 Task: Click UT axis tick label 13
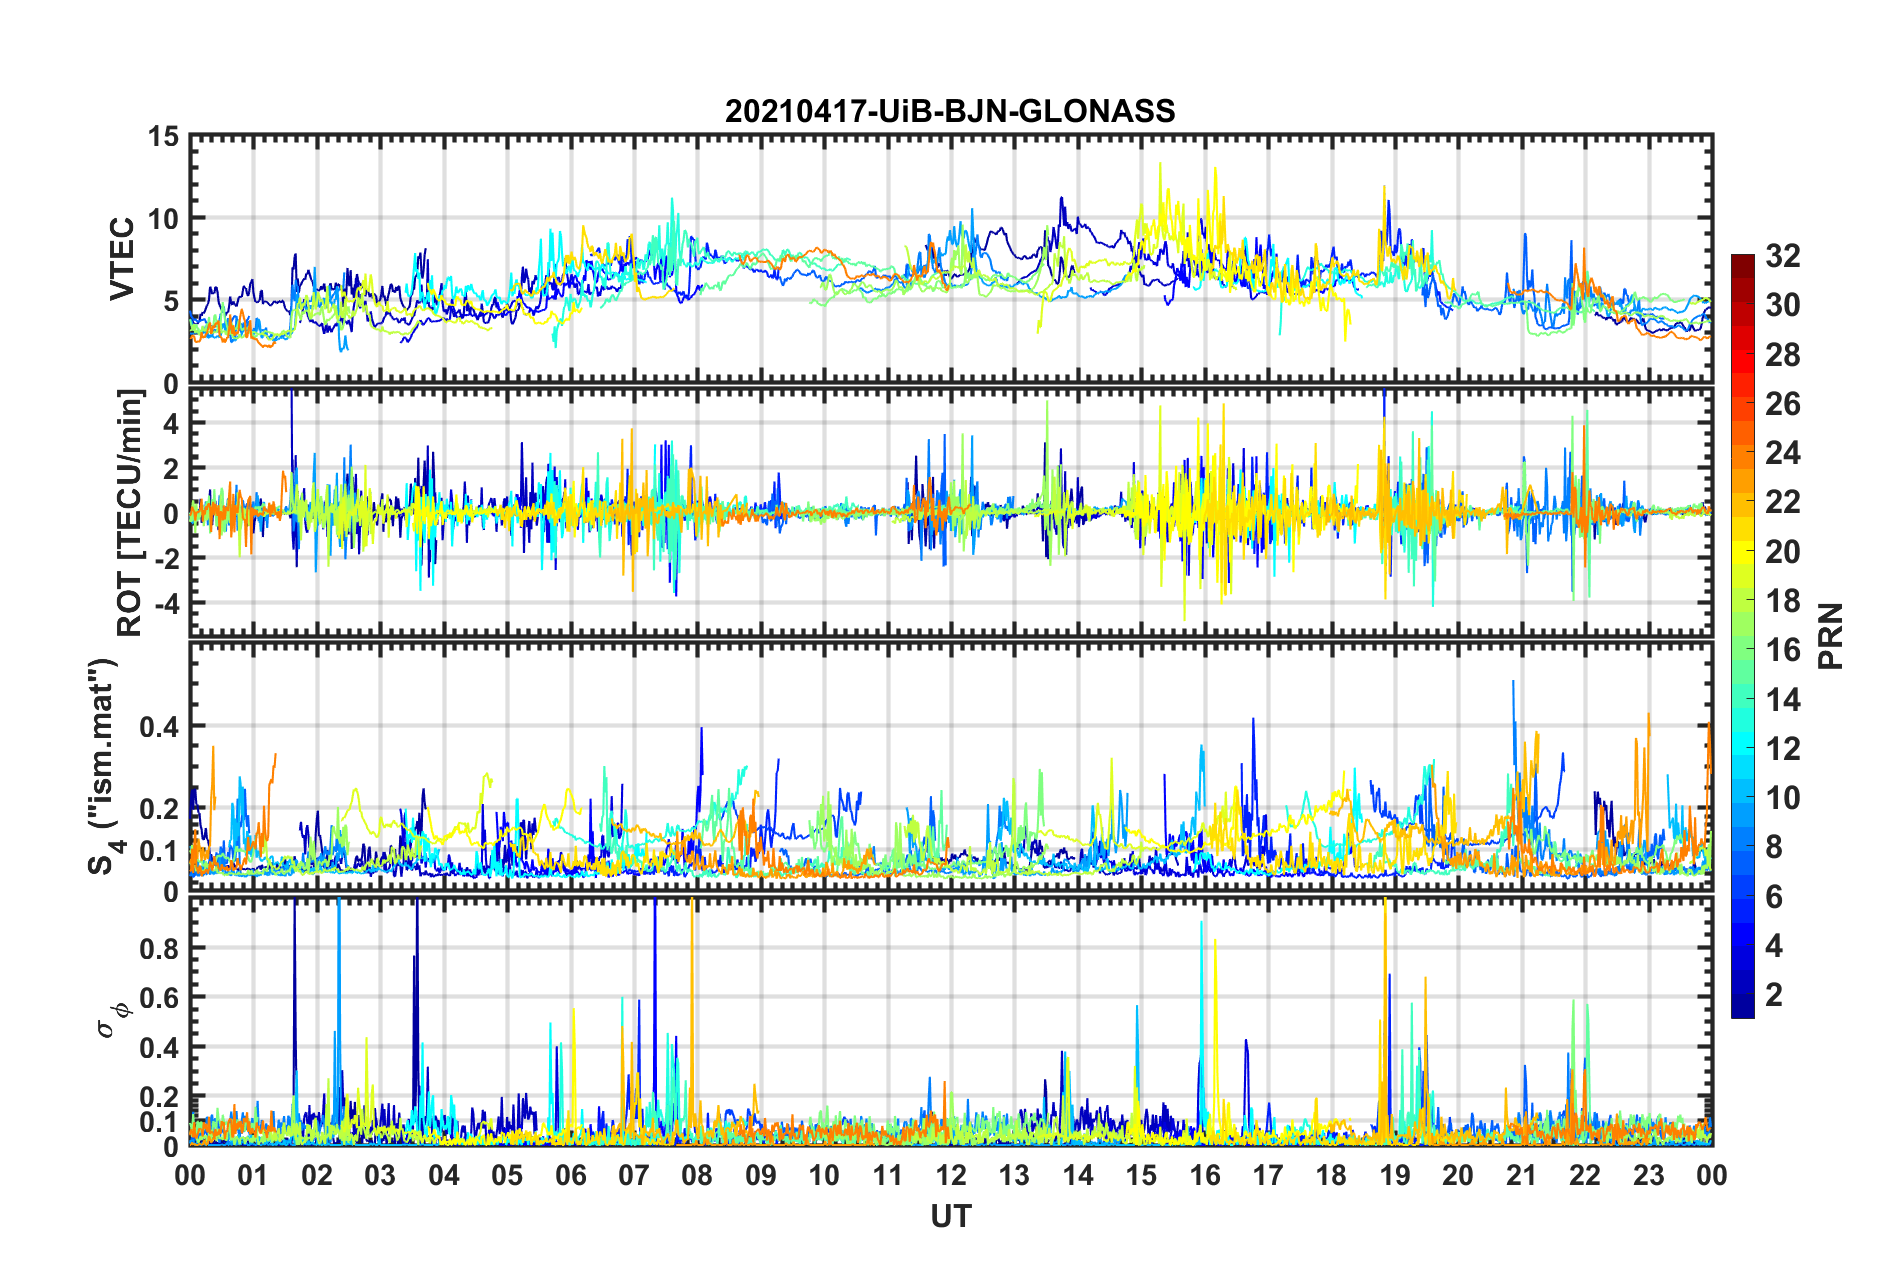tap(1014, 1175)
